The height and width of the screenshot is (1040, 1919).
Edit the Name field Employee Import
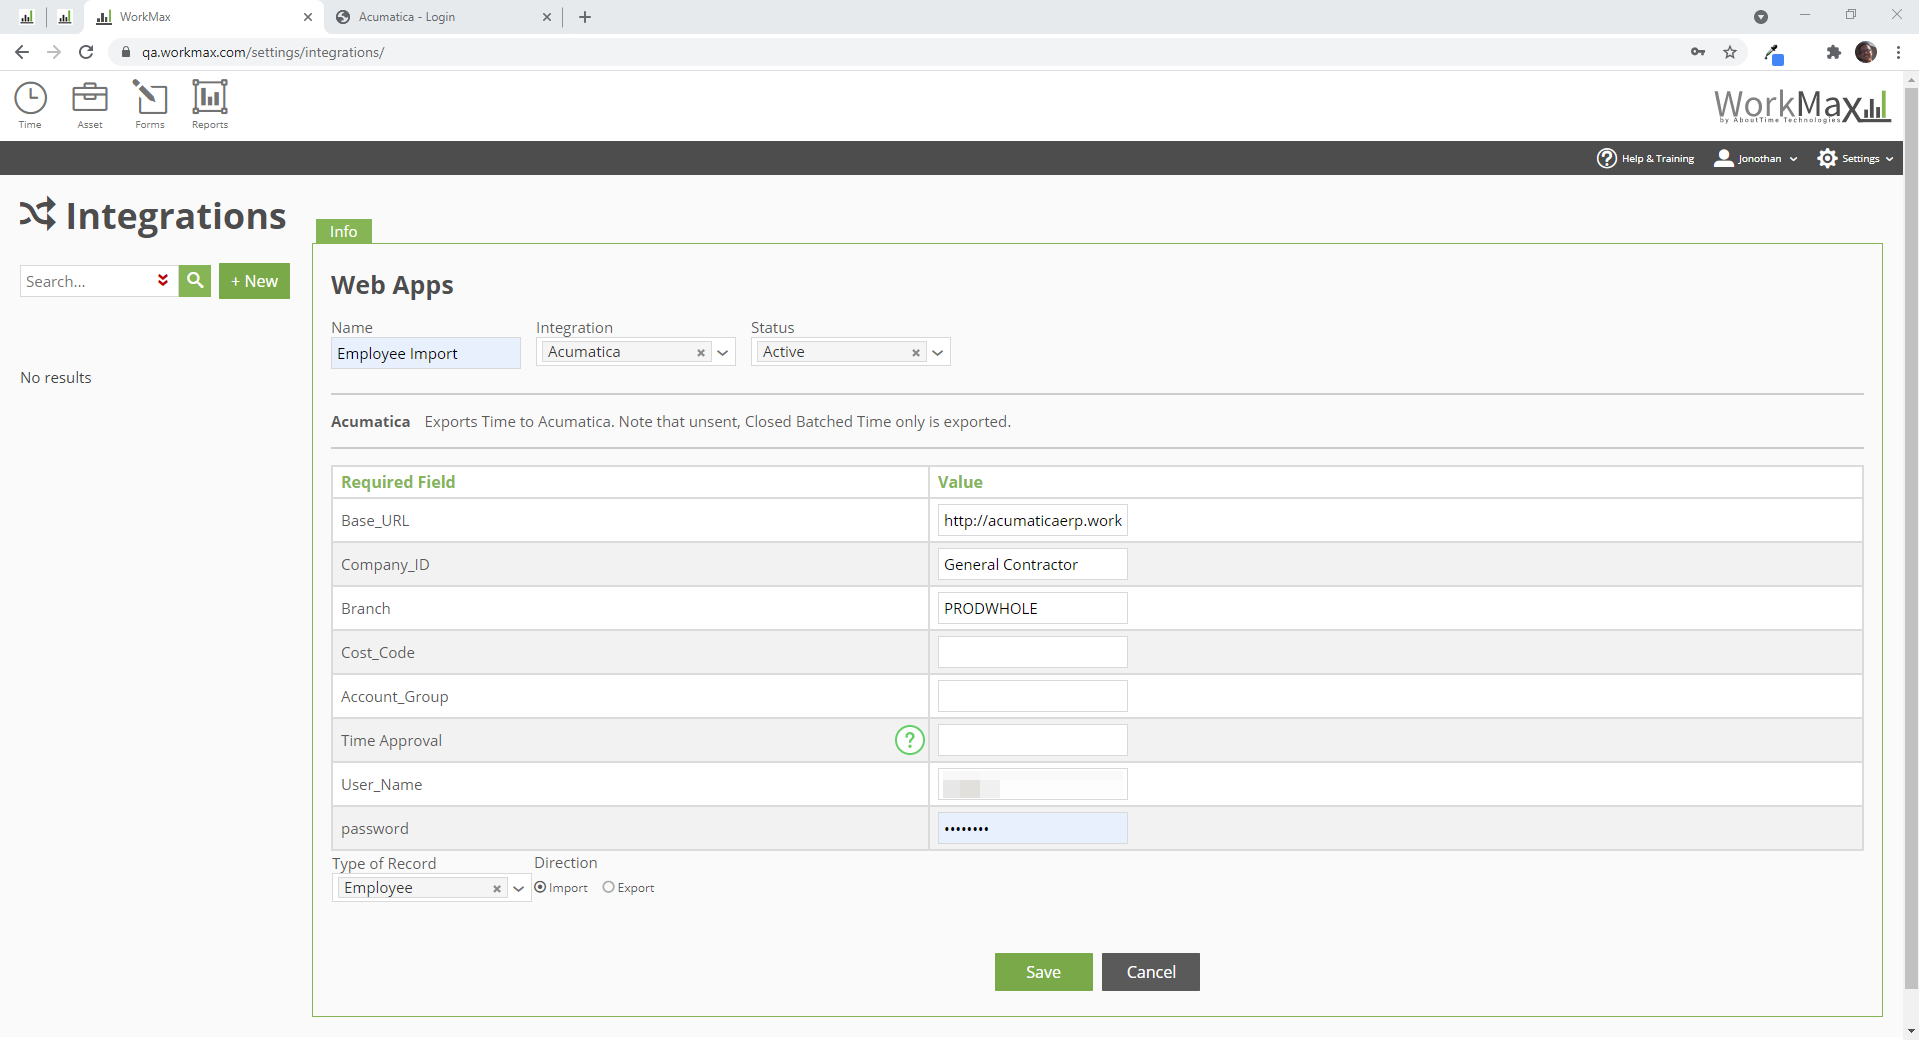coord(425,353)
